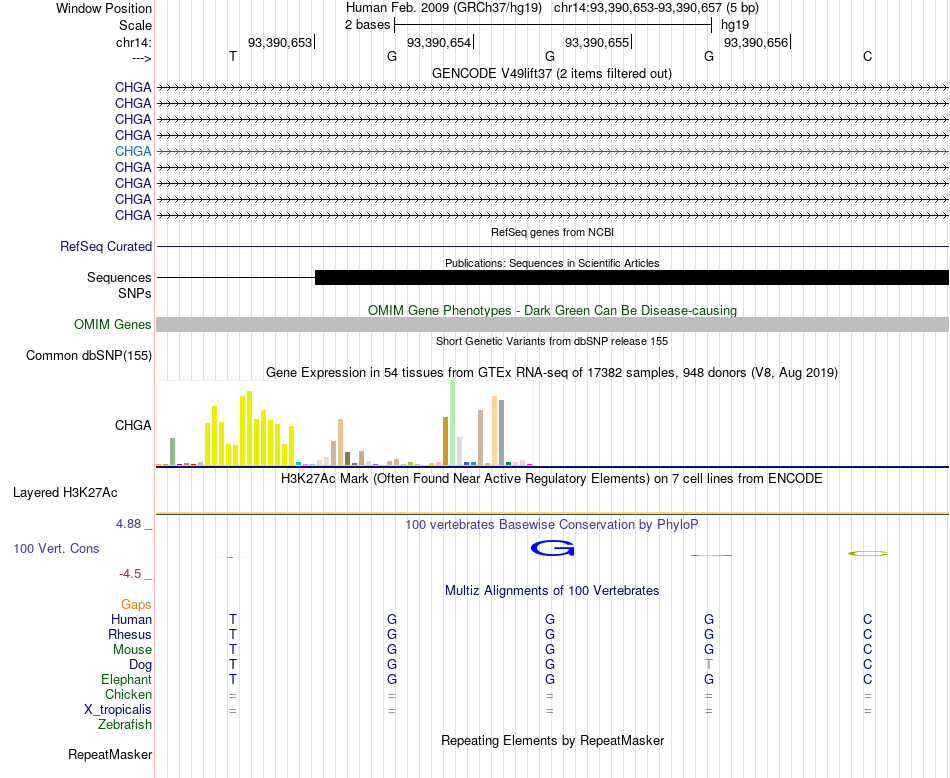Open the OMIM Genes track label
The height and width of the screenshot is (778, 950).
click(x=112, y=324)
